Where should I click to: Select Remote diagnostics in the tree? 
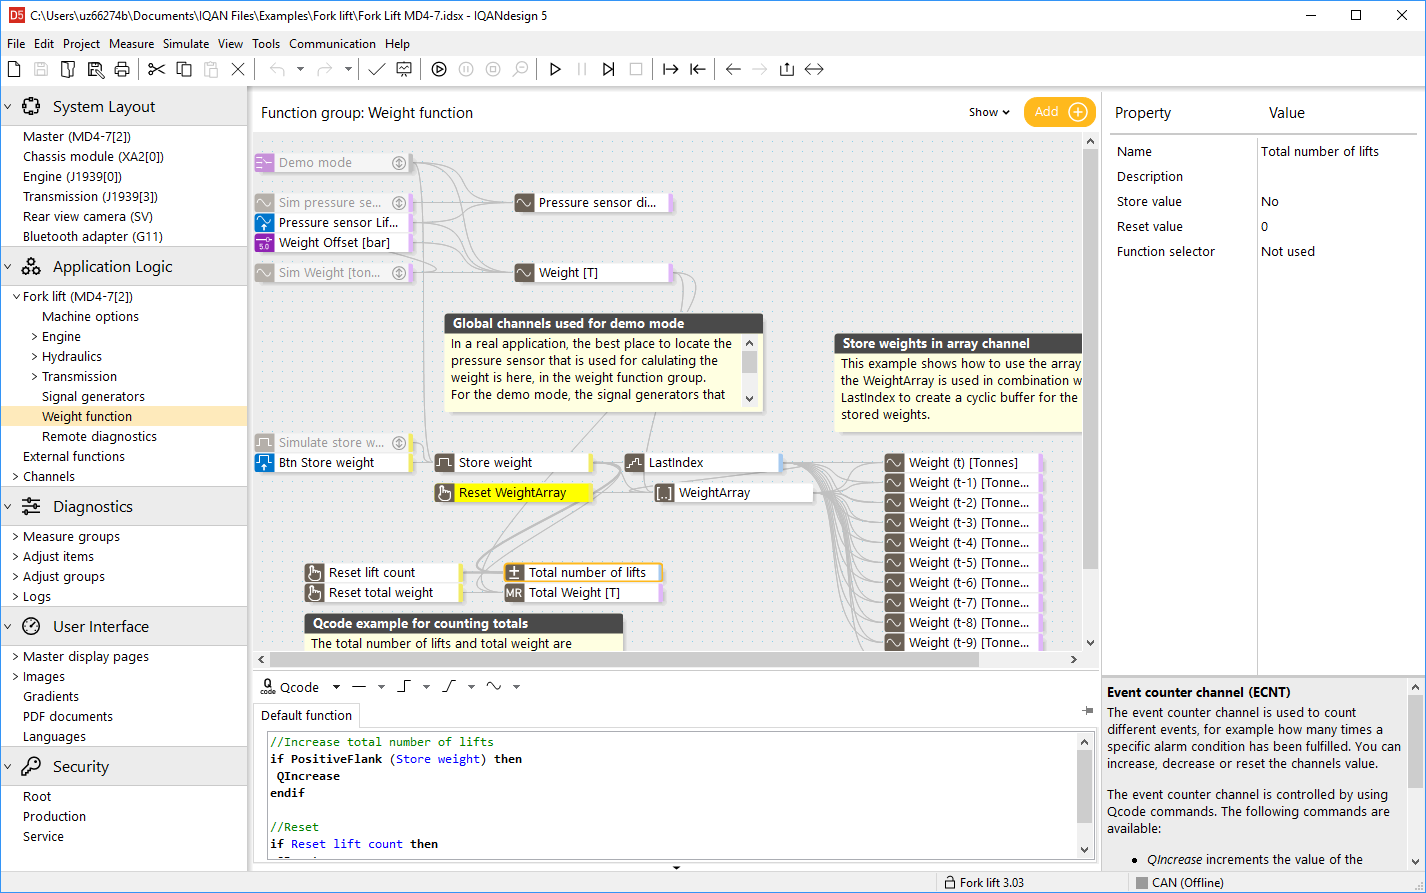coord(99,437)
